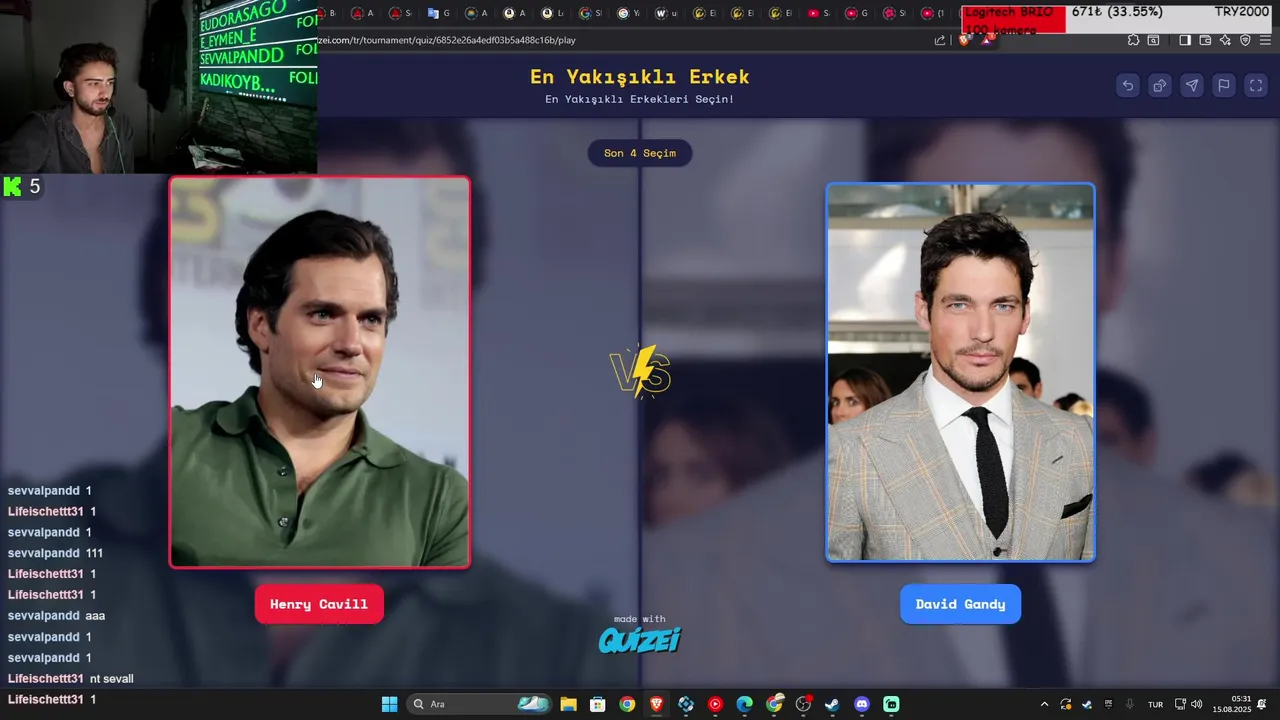This screenshot has width=1280, height=720.
Task: Click the report flag icon
Action: tap(1224, 85)
